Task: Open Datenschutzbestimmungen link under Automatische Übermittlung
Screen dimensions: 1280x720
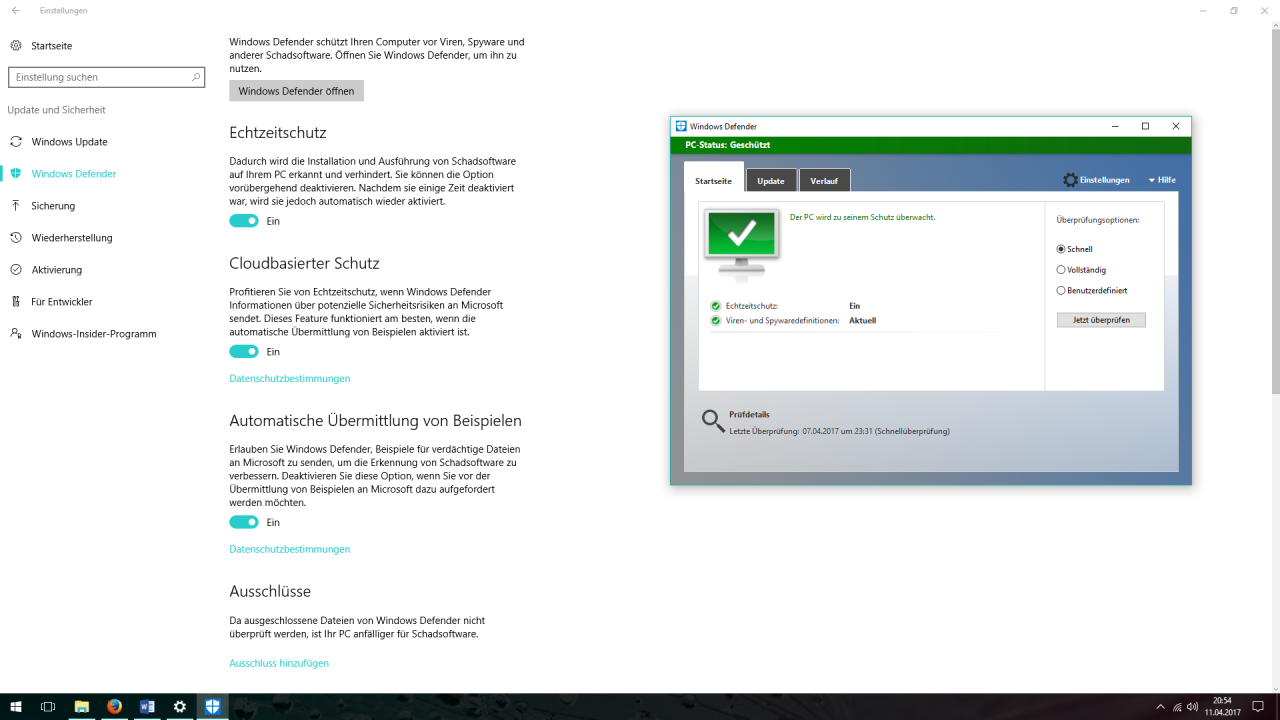Action: pyautogui.click(x=290, y=549)
